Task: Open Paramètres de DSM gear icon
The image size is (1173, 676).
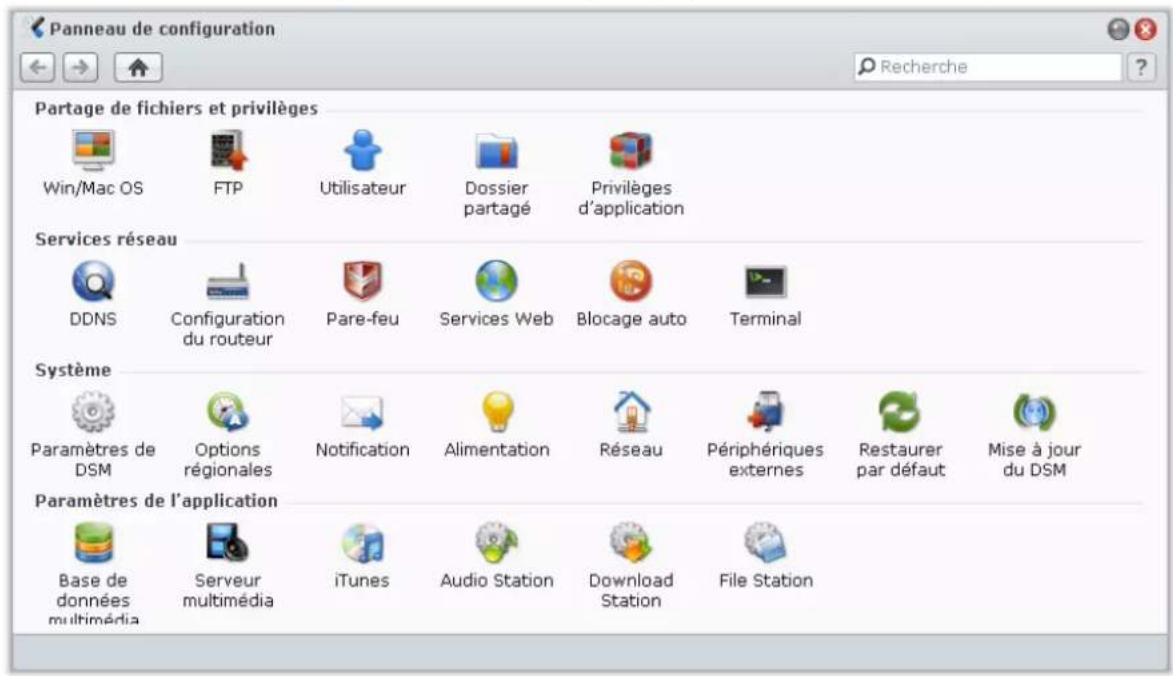Action: click(x=93, y=412)
